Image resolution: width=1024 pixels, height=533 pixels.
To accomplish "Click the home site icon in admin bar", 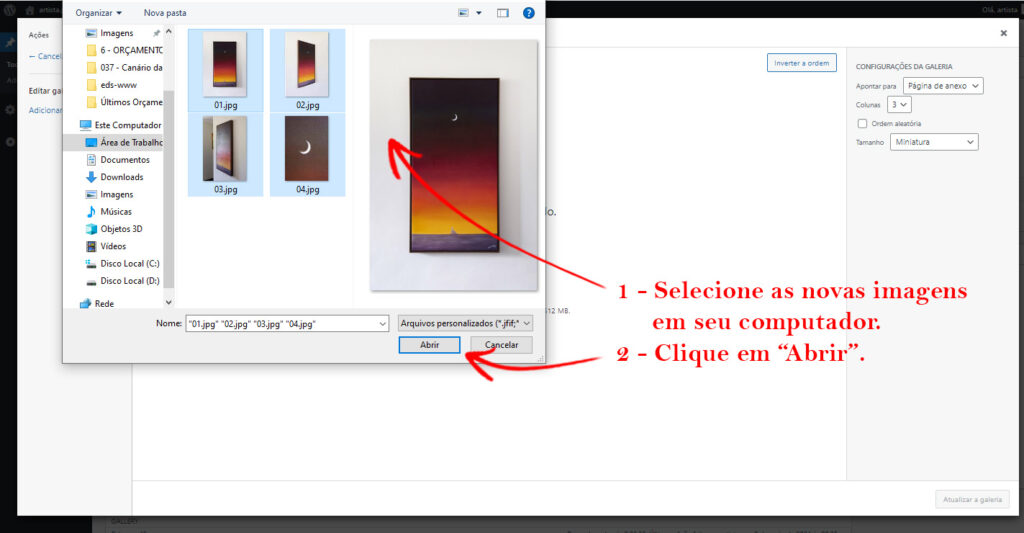I will 30,10.
